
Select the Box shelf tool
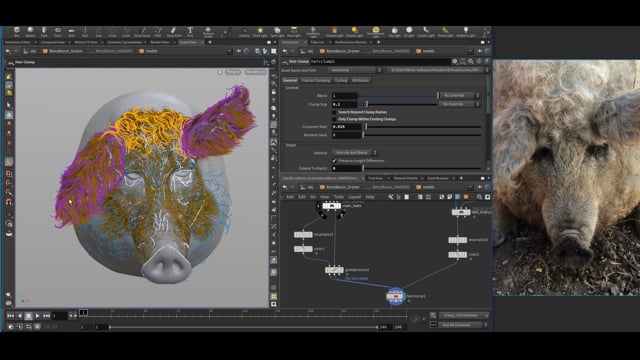coord(17,32)
